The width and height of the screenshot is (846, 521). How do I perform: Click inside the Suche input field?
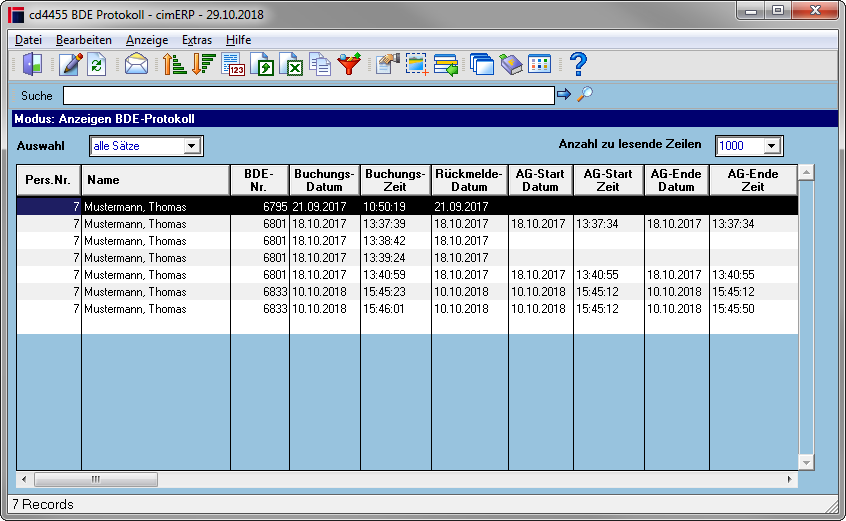[309, 95]
